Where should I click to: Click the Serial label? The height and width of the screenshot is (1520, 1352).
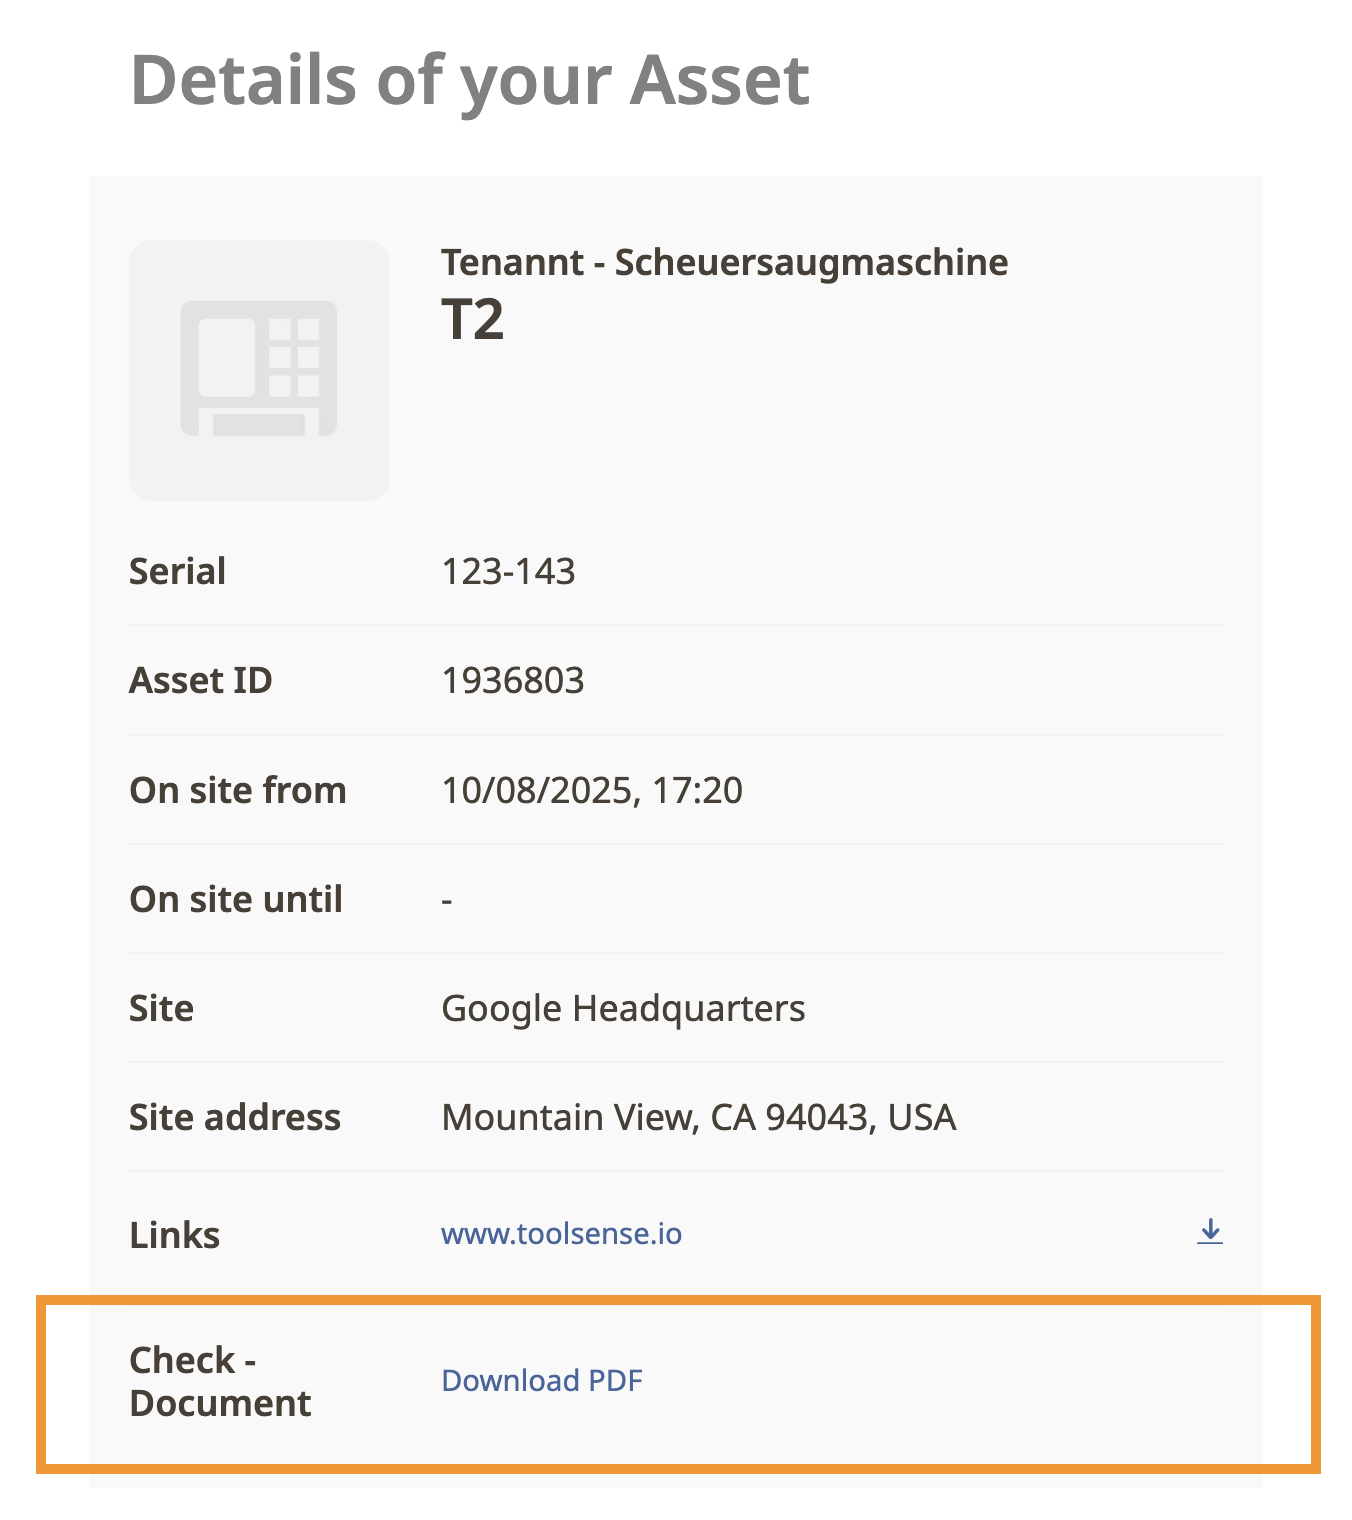coord(177,571)
